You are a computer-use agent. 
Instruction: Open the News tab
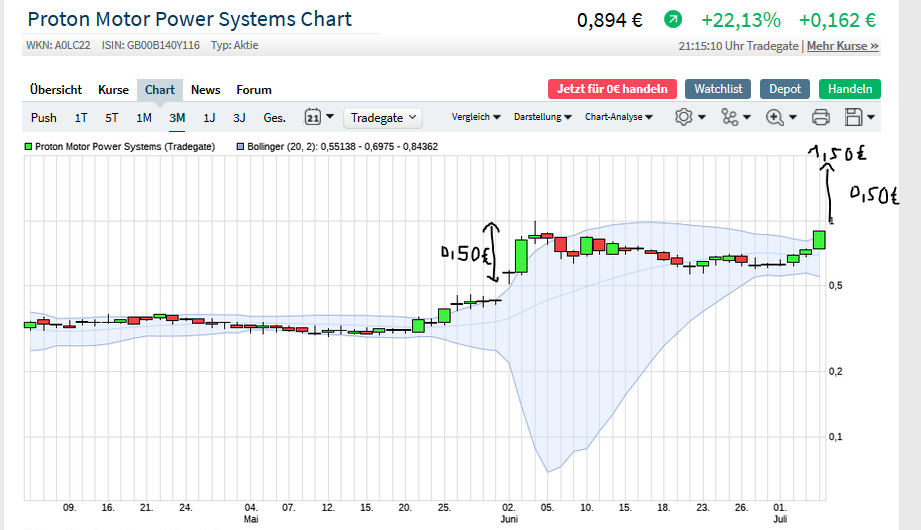coord(206,90)
